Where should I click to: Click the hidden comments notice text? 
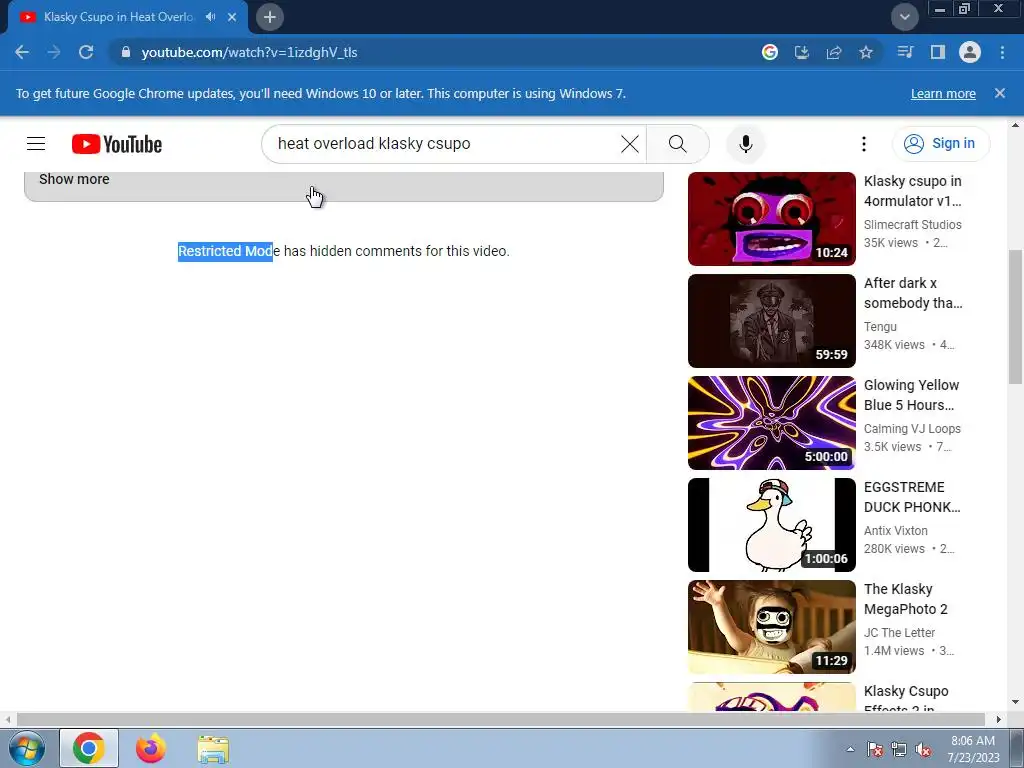pyautogui.click(x=344, y=251)
